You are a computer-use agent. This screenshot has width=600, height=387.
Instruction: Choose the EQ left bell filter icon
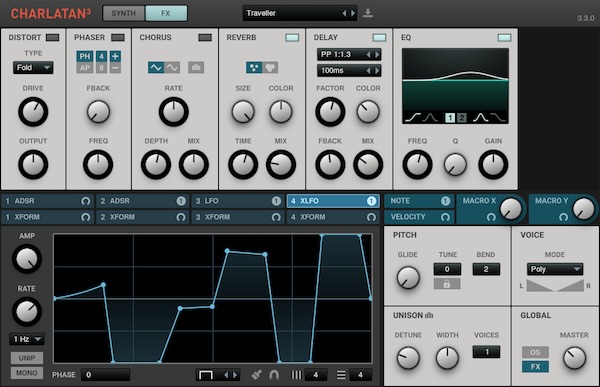click(429, 118)
